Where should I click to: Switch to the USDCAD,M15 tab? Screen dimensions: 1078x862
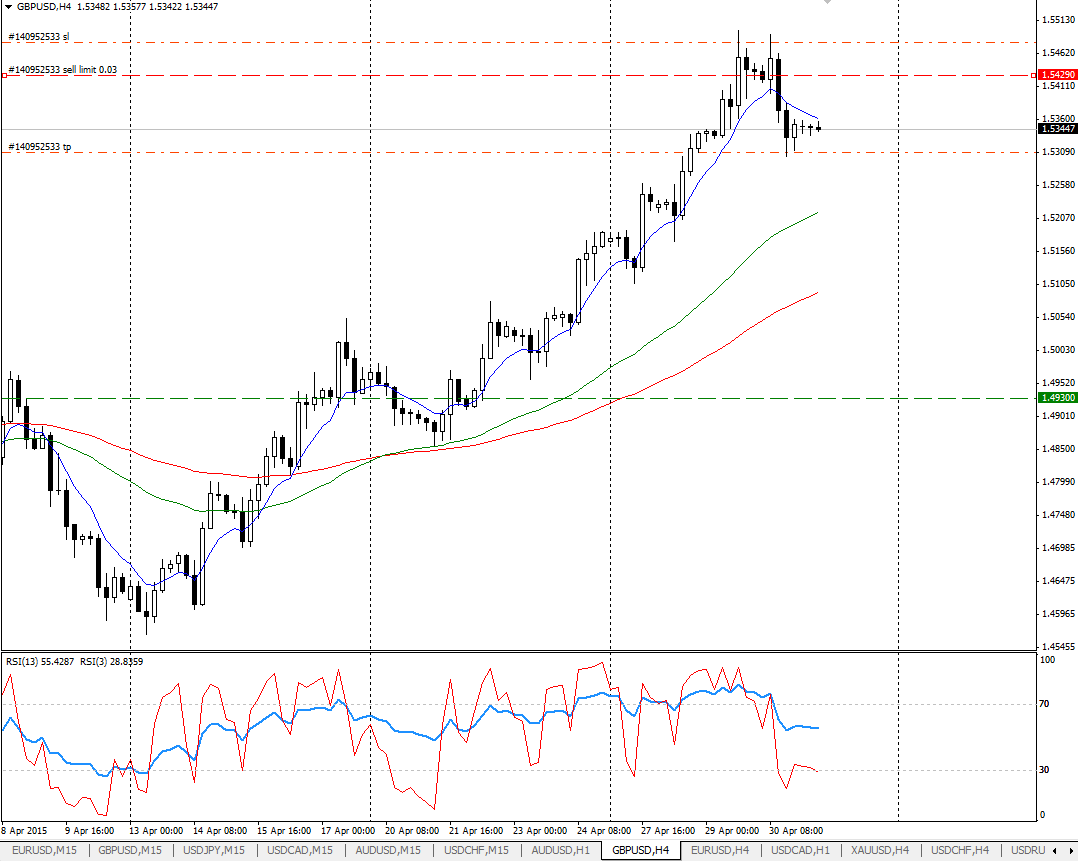pos(300,850)
